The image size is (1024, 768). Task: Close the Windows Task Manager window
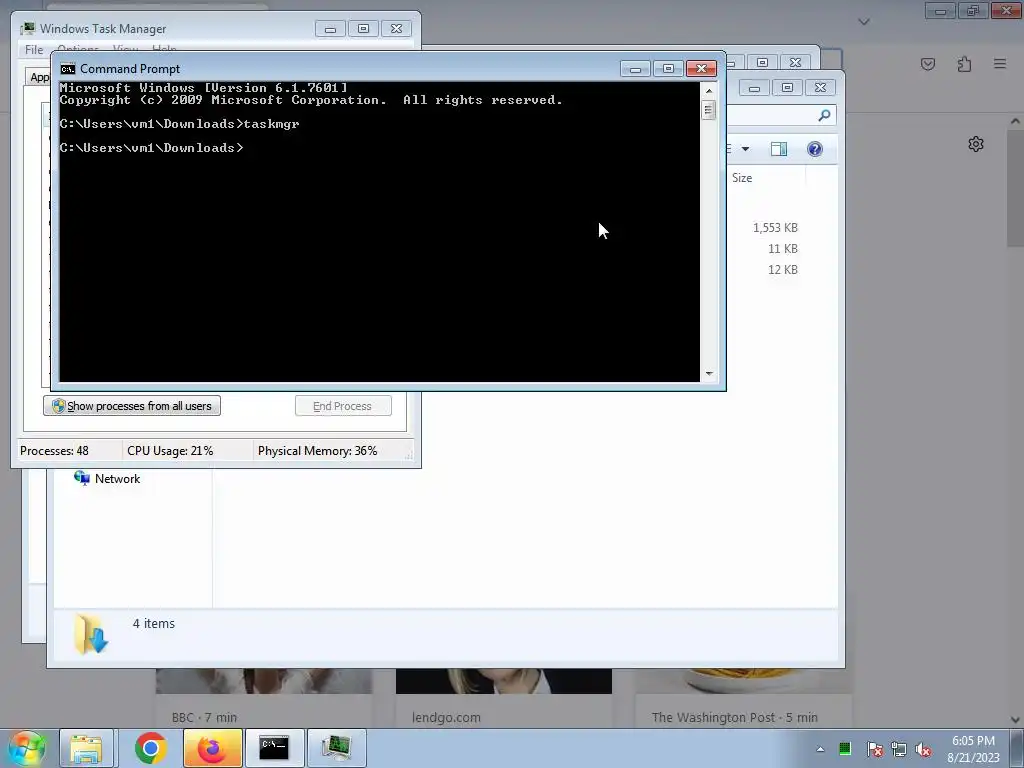[396, 29]
